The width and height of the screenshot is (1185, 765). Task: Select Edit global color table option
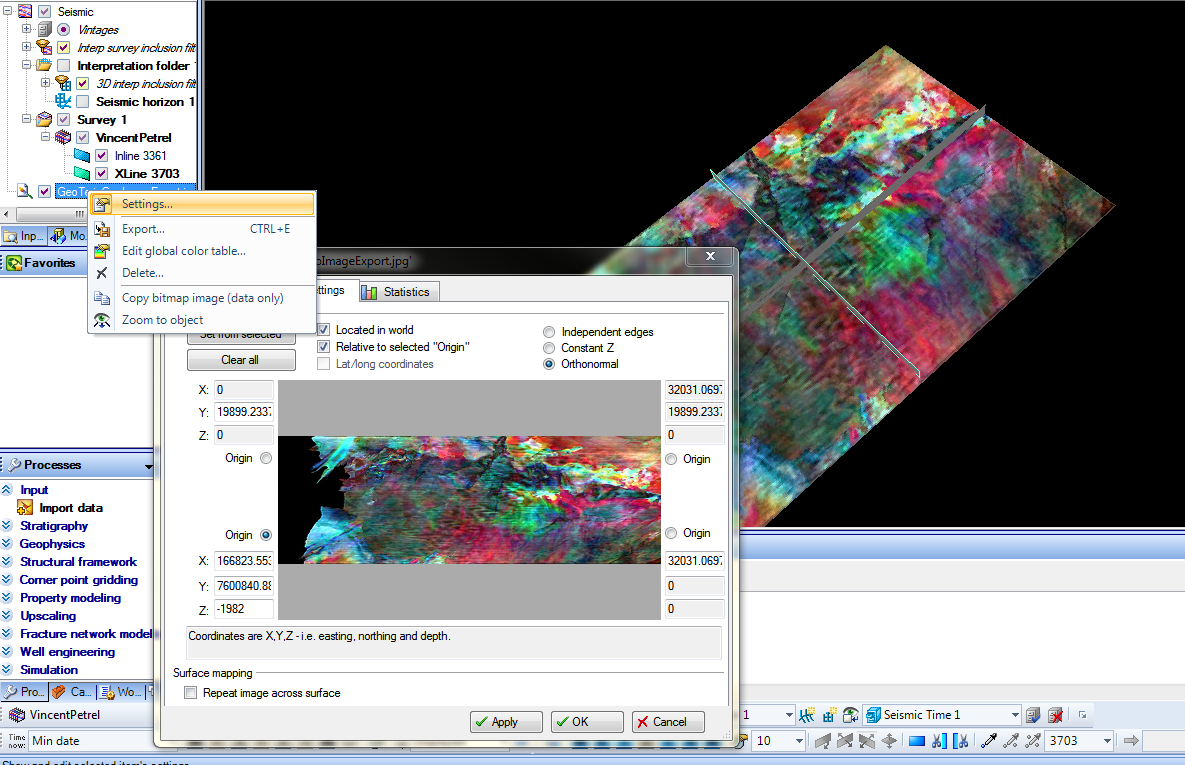[183, 251]
